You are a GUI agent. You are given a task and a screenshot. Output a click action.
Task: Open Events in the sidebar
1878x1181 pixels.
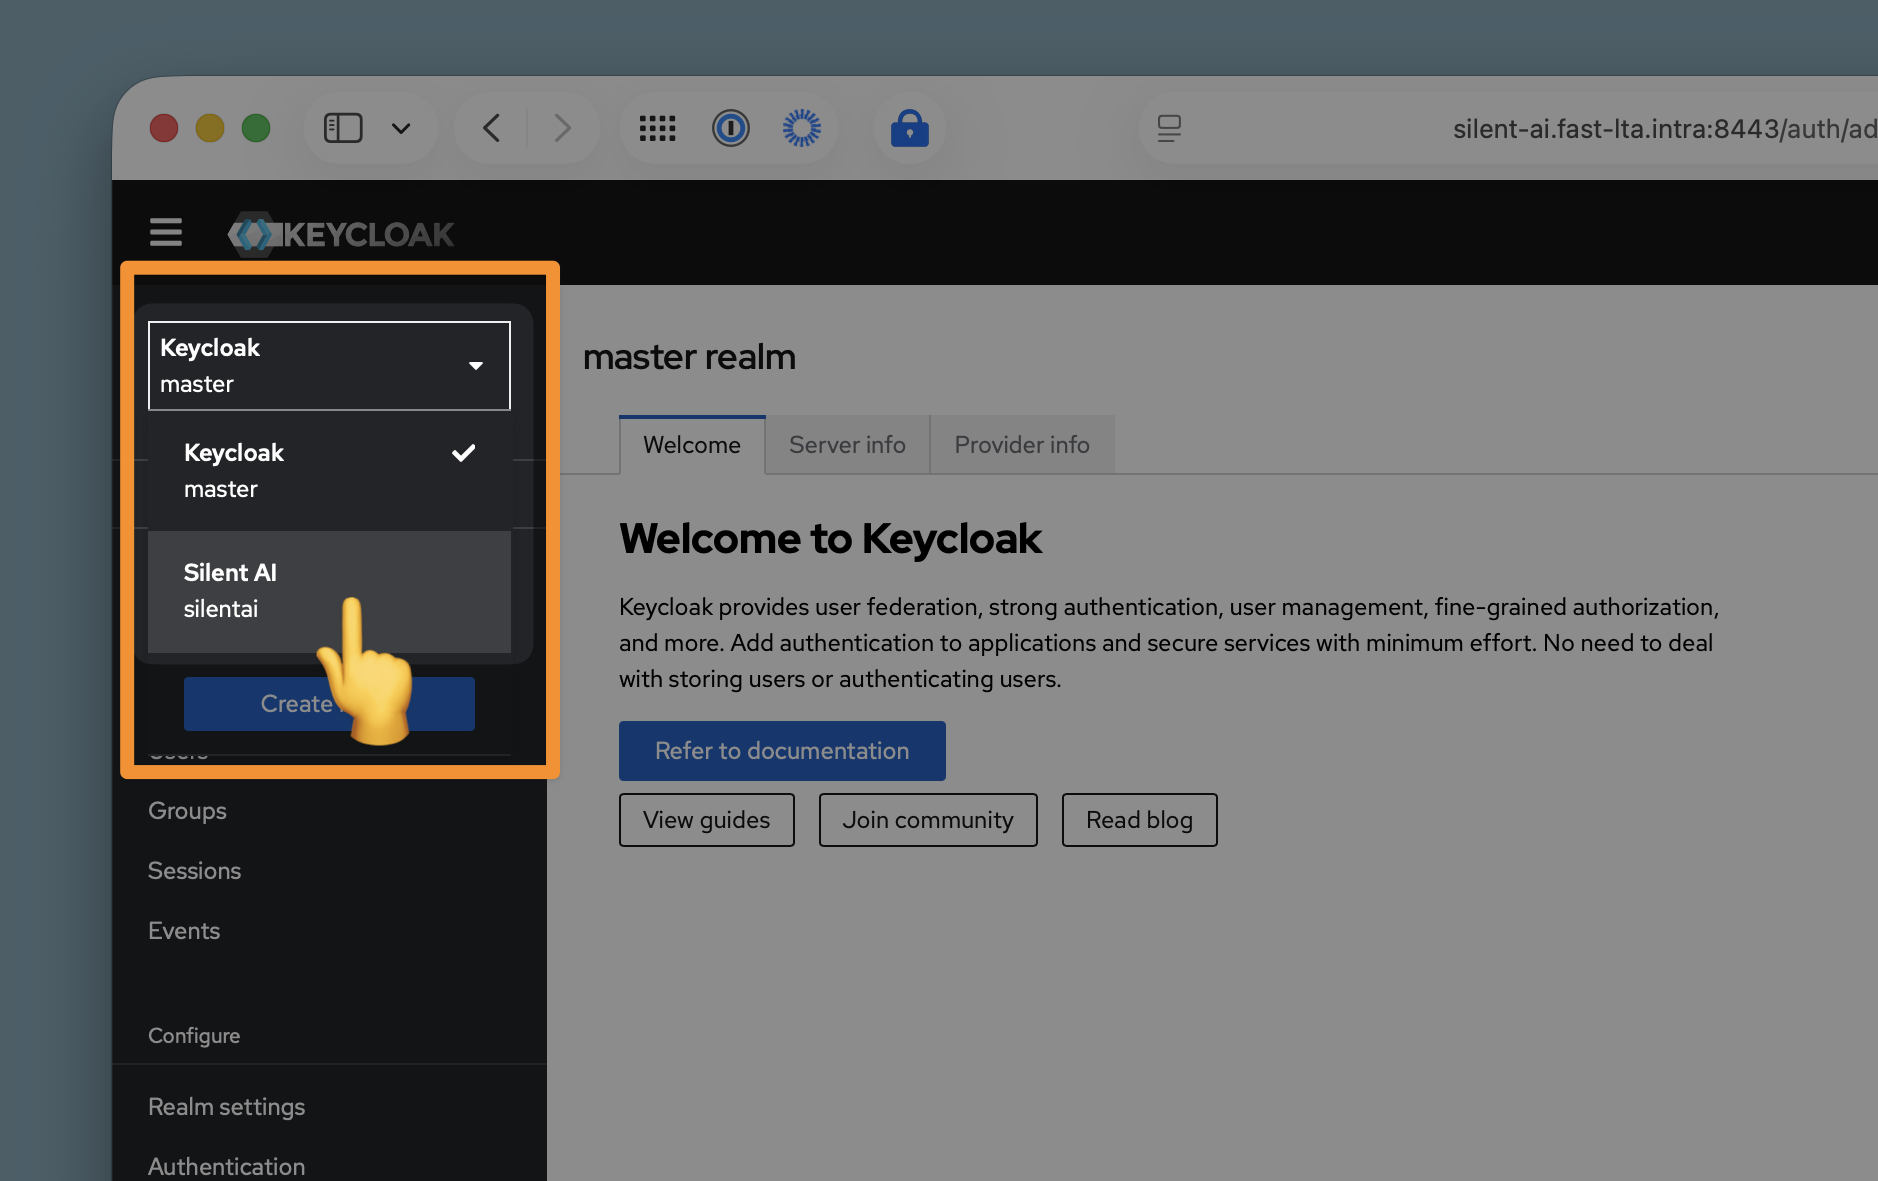tap(184, 931)
